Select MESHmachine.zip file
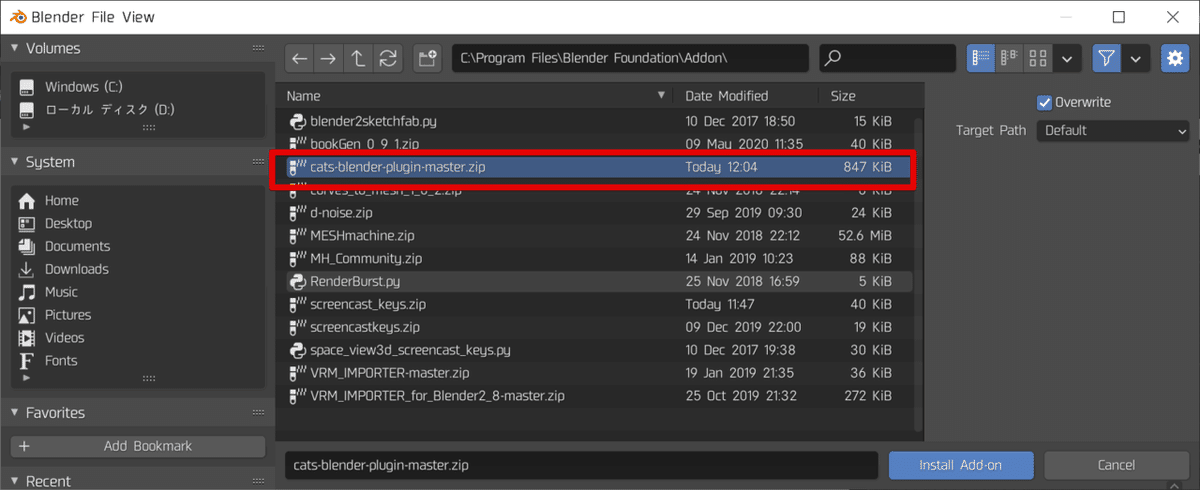 594,236
